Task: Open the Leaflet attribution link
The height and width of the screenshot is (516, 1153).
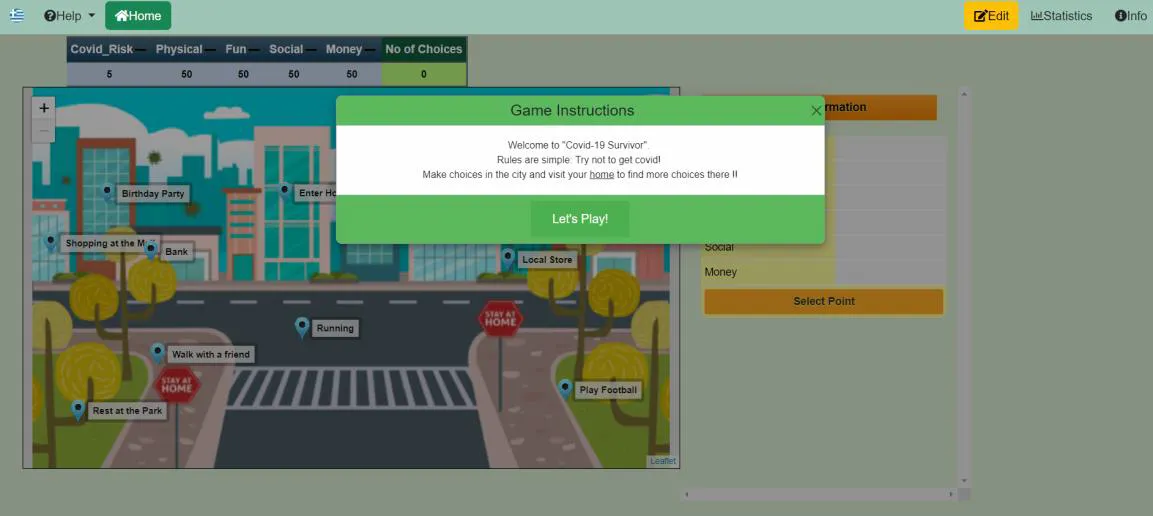Action: pyautogui.click(x=663, y=461)
